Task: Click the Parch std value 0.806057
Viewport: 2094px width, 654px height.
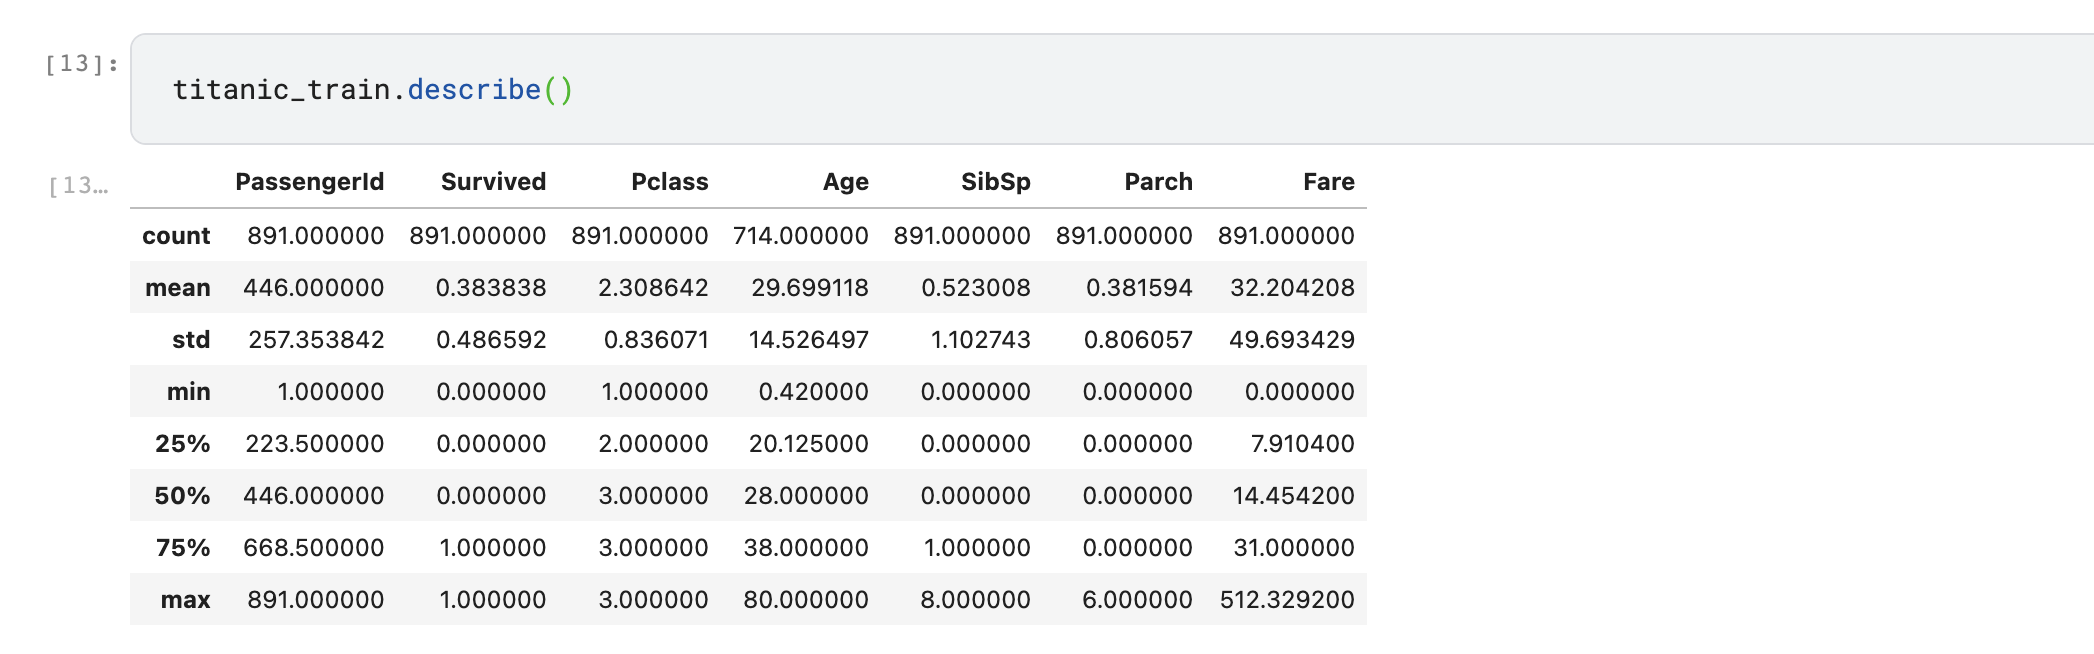Action: point(1138,340)
